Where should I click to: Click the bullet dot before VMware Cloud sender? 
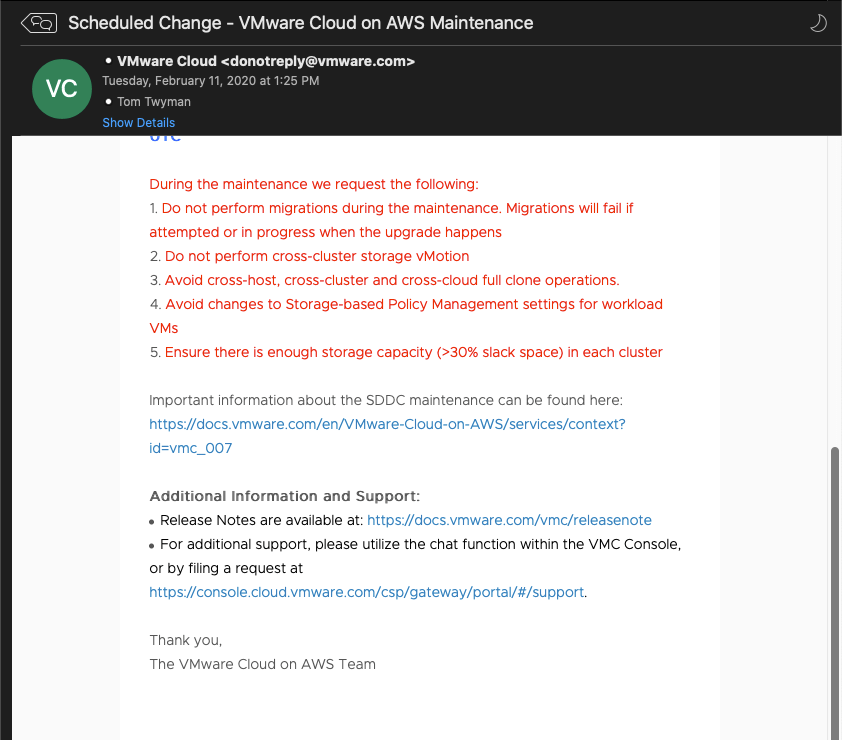pos(108,61)
